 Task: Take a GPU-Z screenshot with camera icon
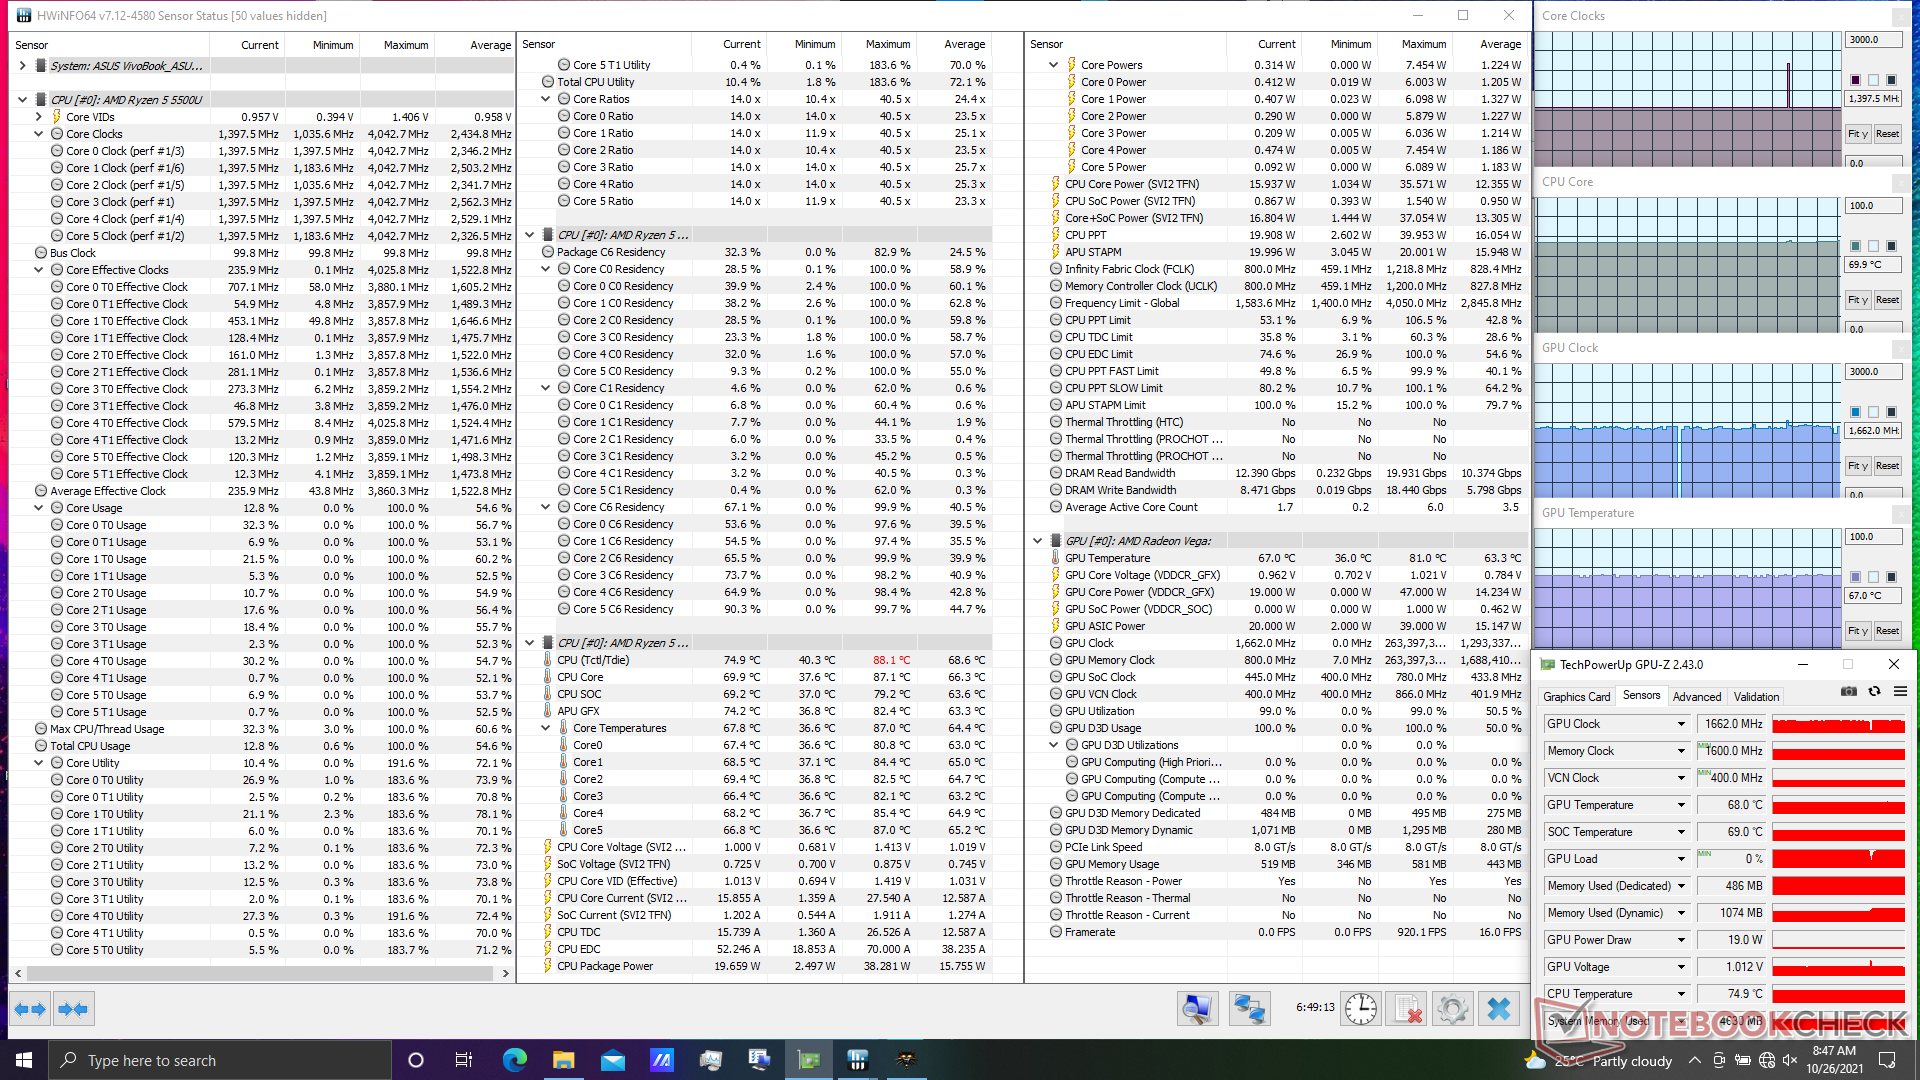[x=1849, y=691]
